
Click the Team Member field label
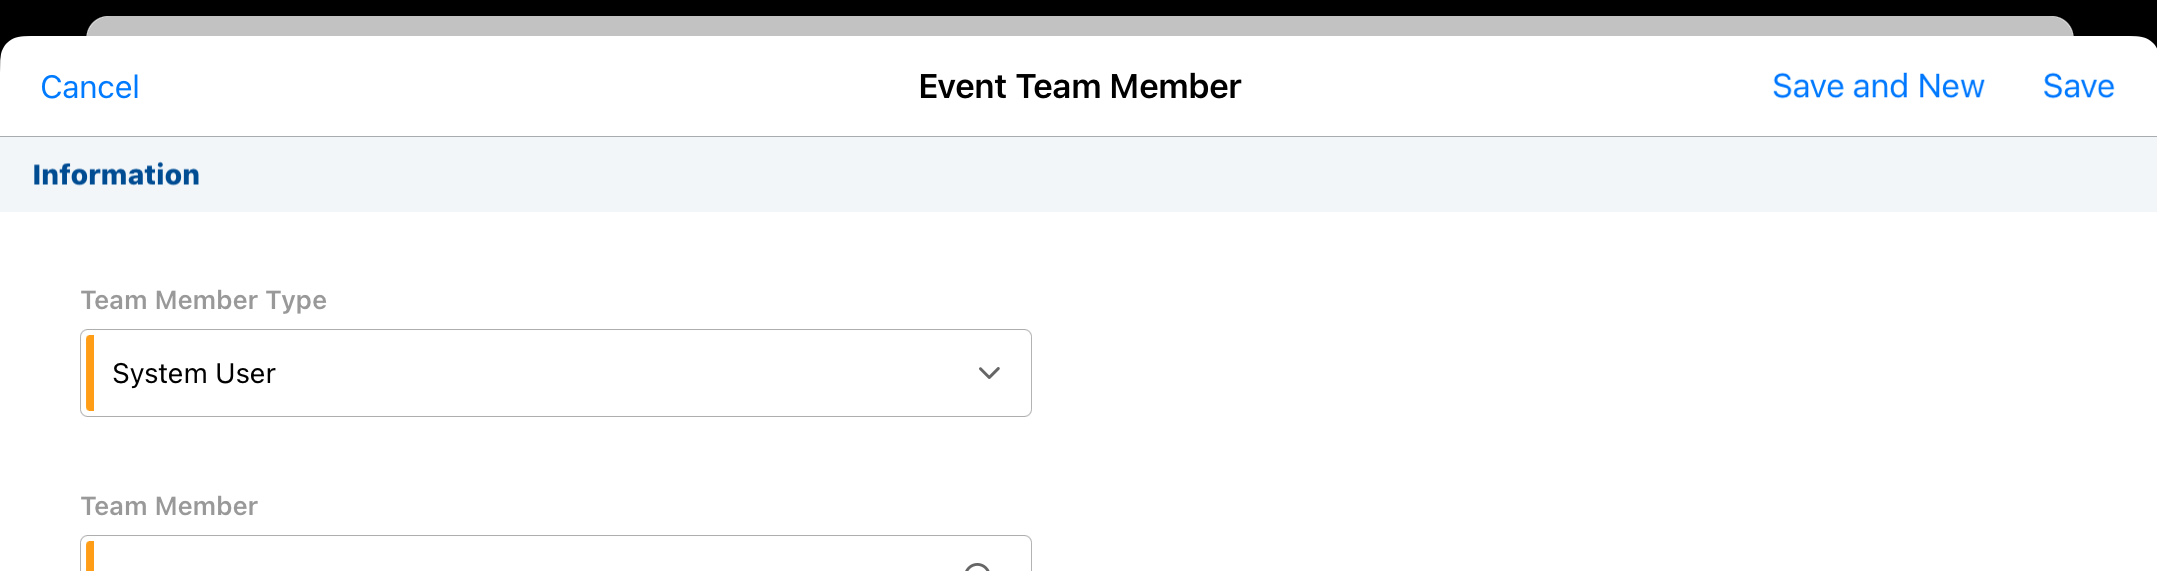click(x=169, y=506)
